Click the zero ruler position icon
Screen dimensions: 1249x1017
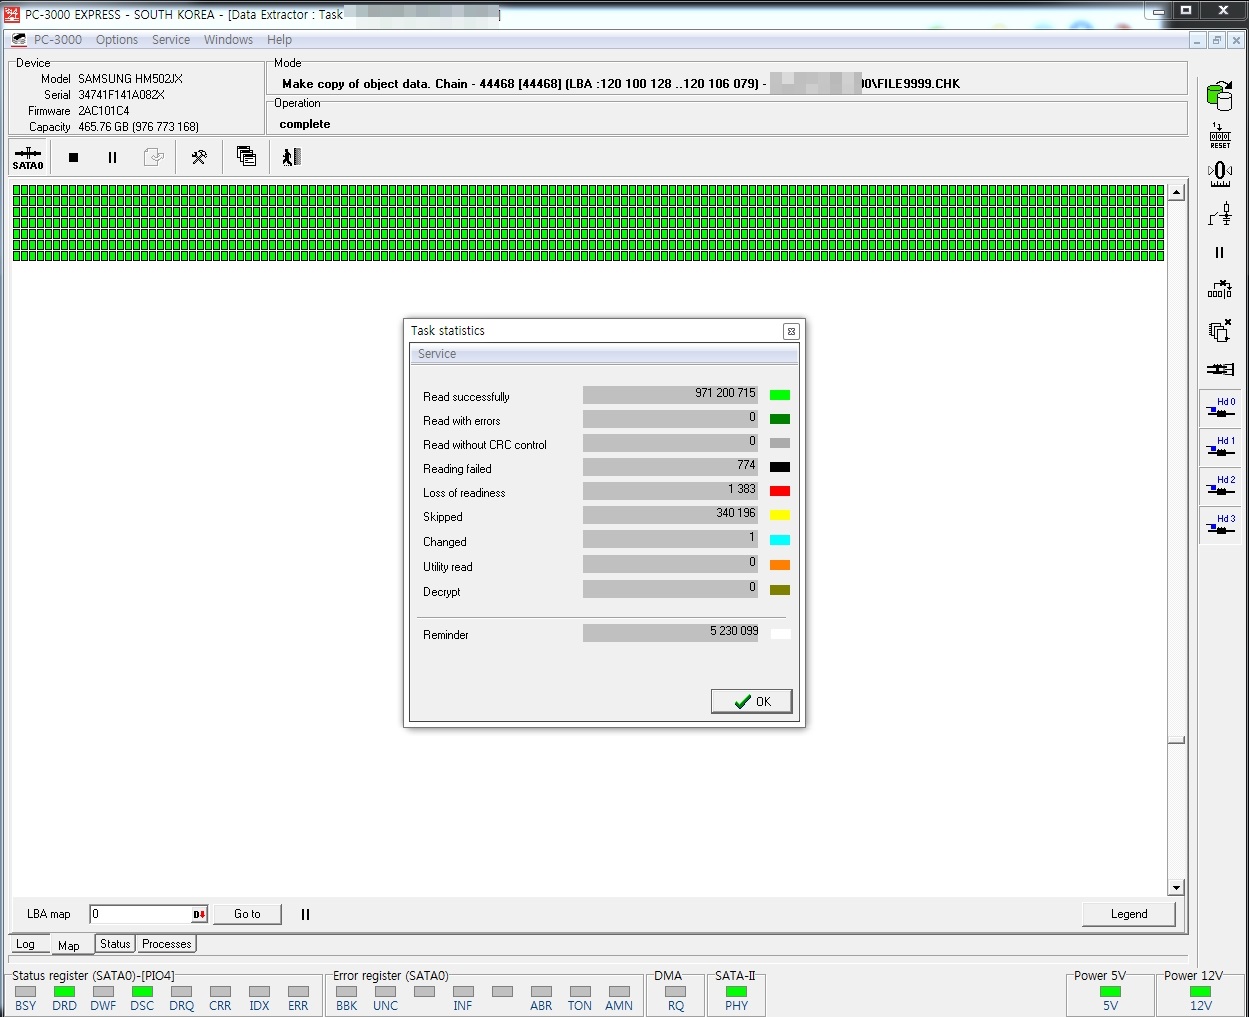(x=1220, y=174)
